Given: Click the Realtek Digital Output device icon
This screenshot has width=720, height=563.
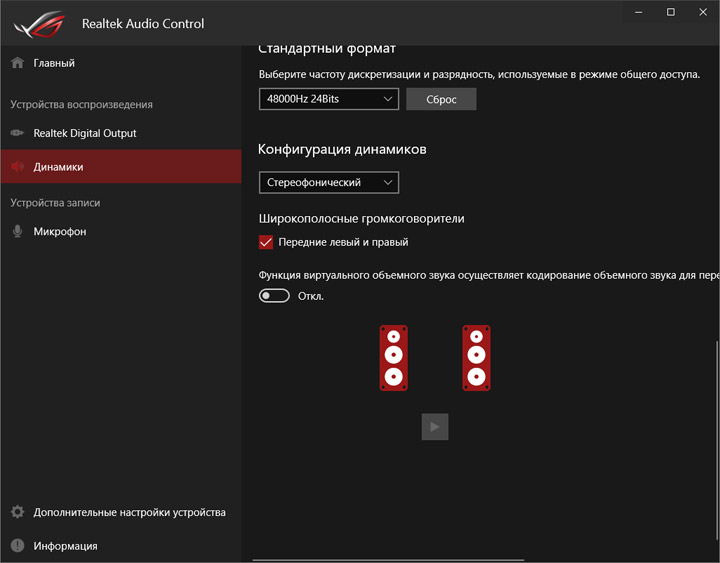Looking at the screenshot, I should coord(17,133).
